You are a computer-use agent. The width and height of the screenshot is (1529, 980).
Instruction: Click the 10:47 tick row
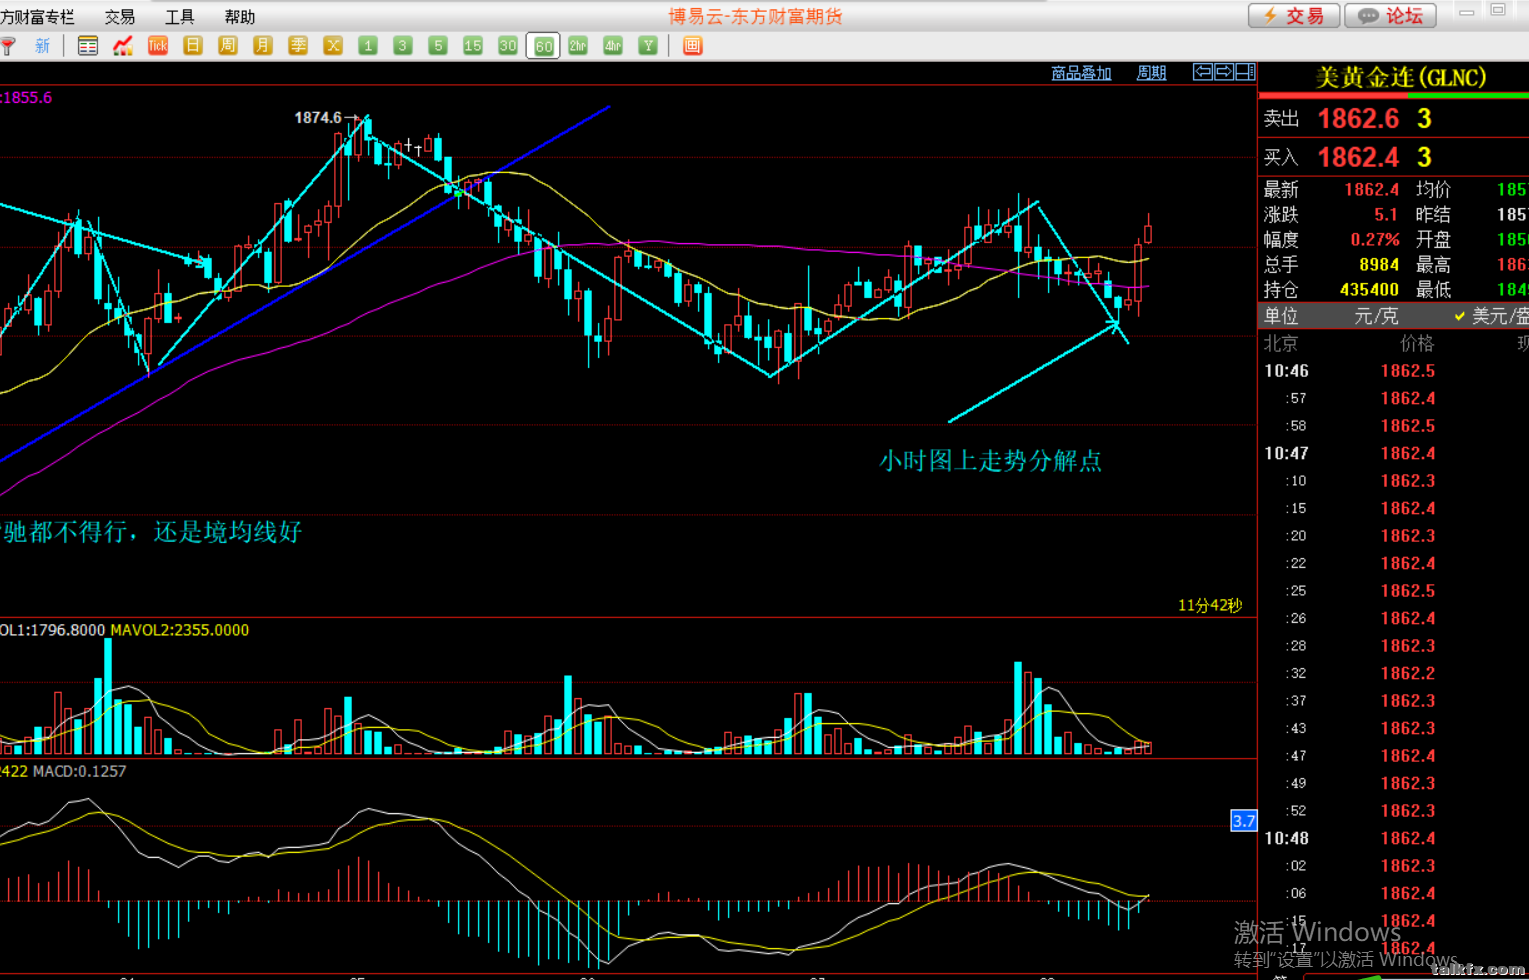(1393, 453)
